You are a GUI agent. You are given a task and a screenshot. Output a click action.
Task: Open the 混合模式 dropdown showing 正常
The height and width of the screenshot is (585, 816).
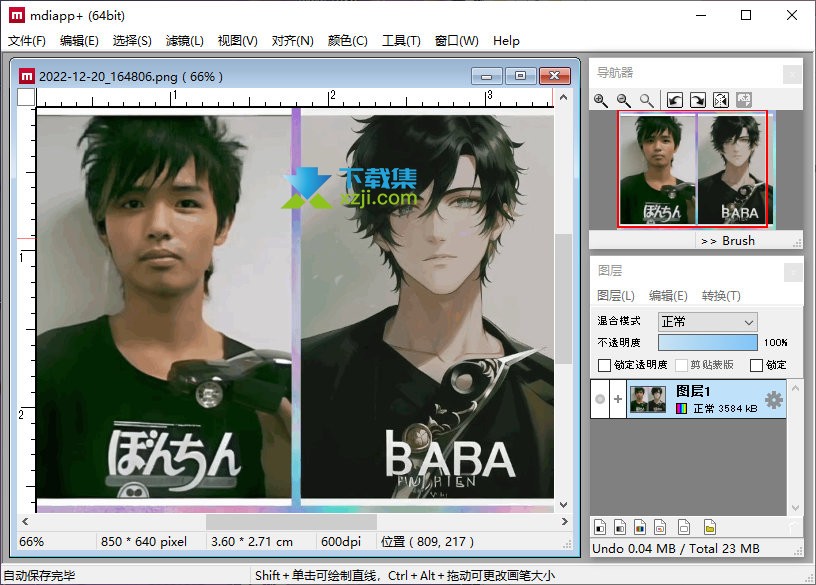pyautogui.click(x=707, y=322)
